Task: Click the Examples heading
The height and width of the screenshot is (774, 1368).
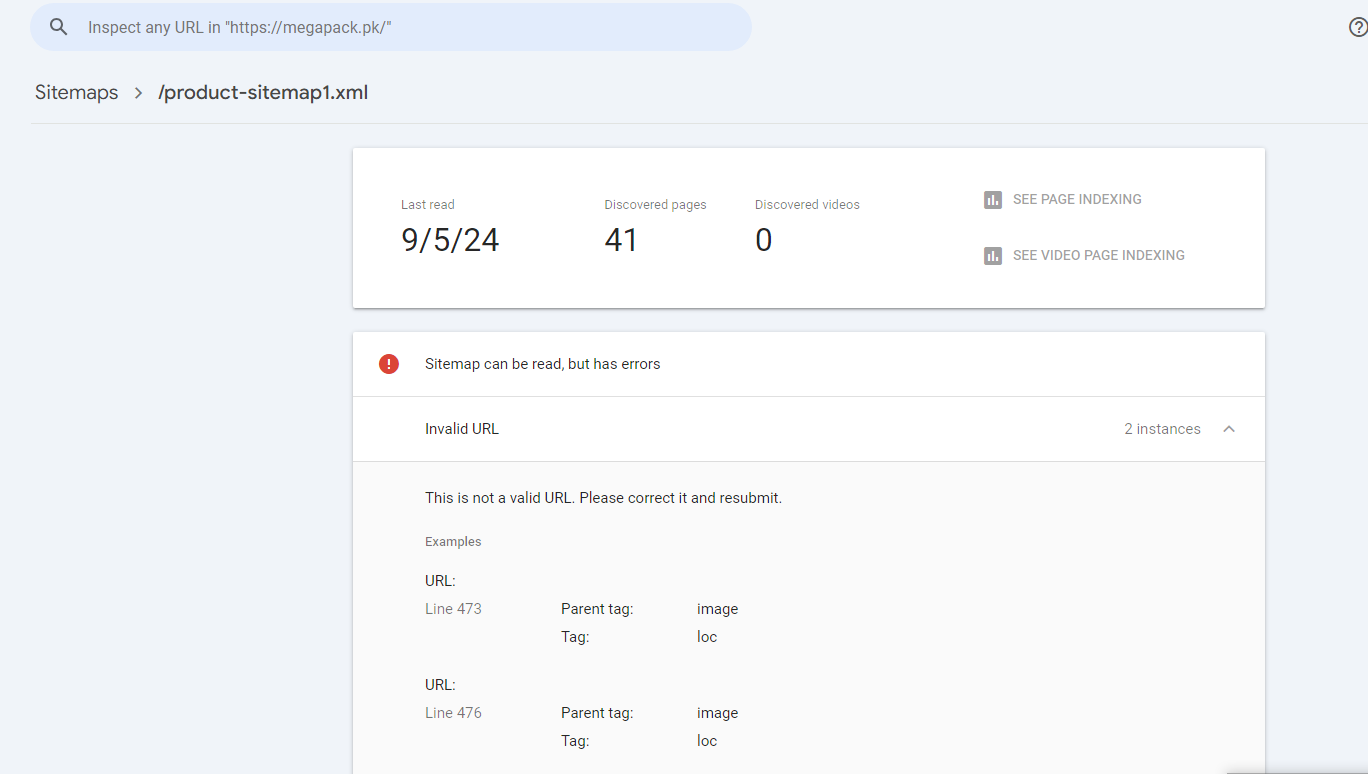Action: (x=453, y=542)
